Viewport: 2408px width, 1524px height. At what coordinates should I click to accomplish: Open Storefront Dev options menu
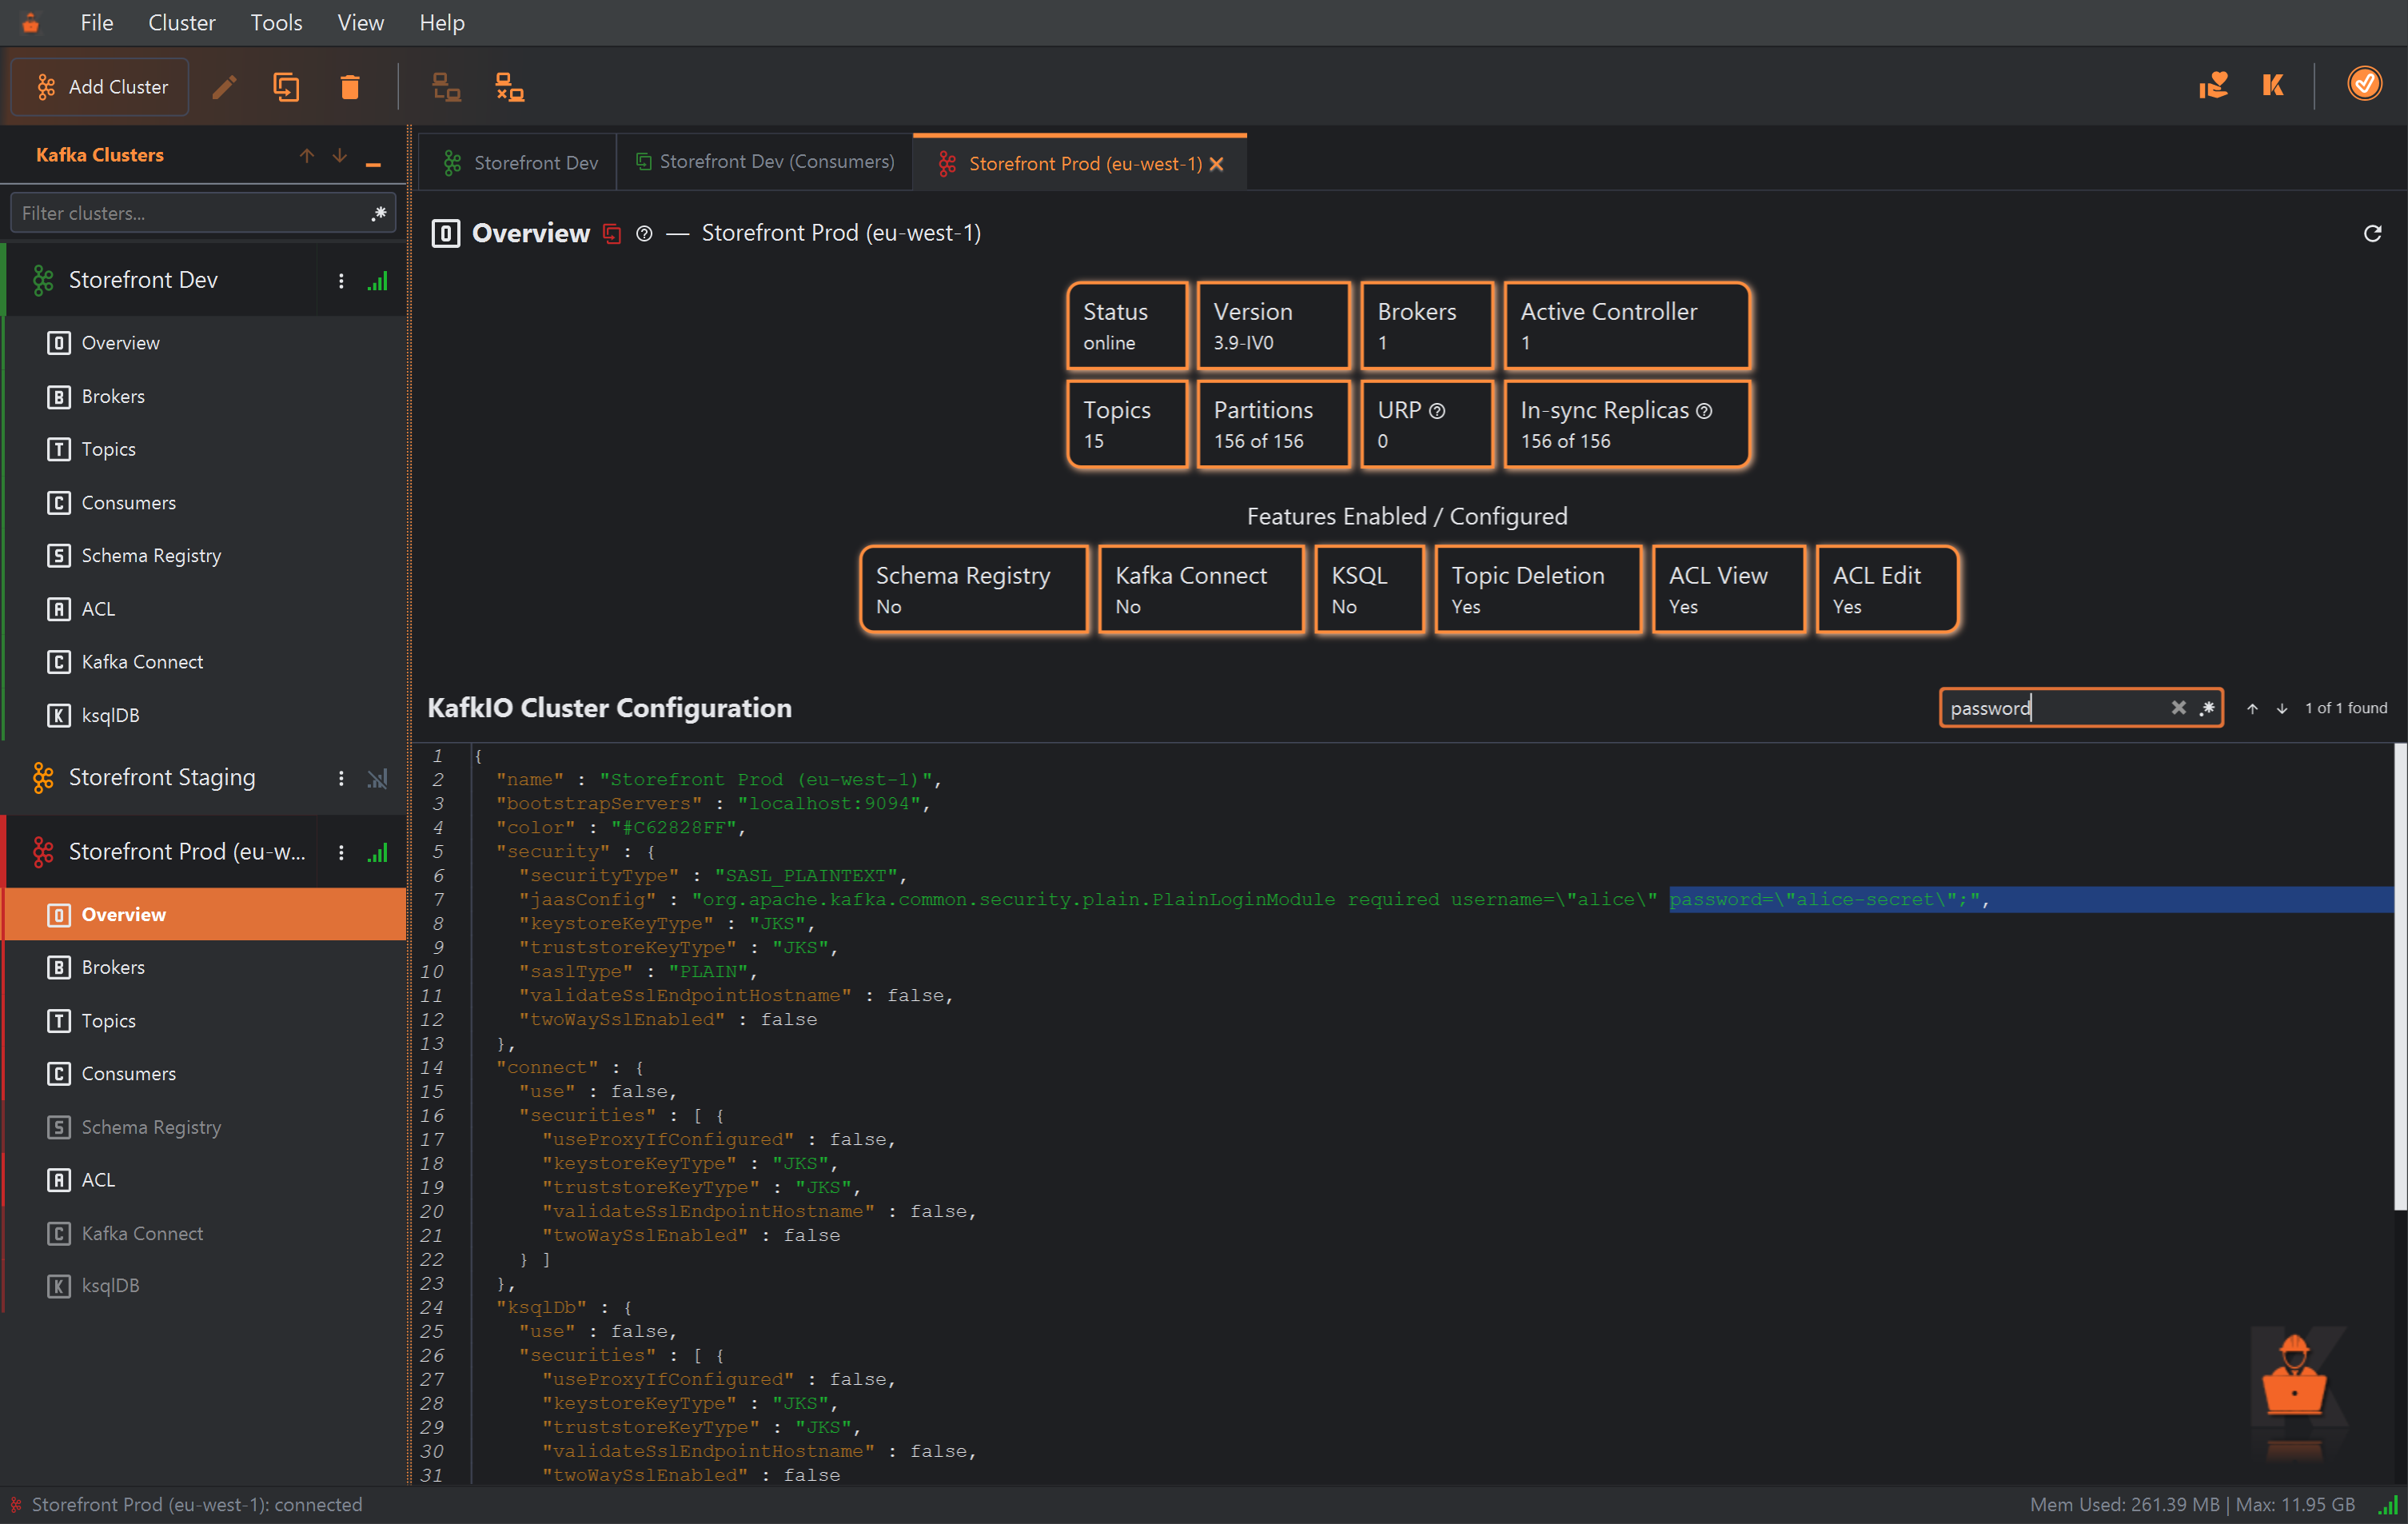tap(341, 281)
